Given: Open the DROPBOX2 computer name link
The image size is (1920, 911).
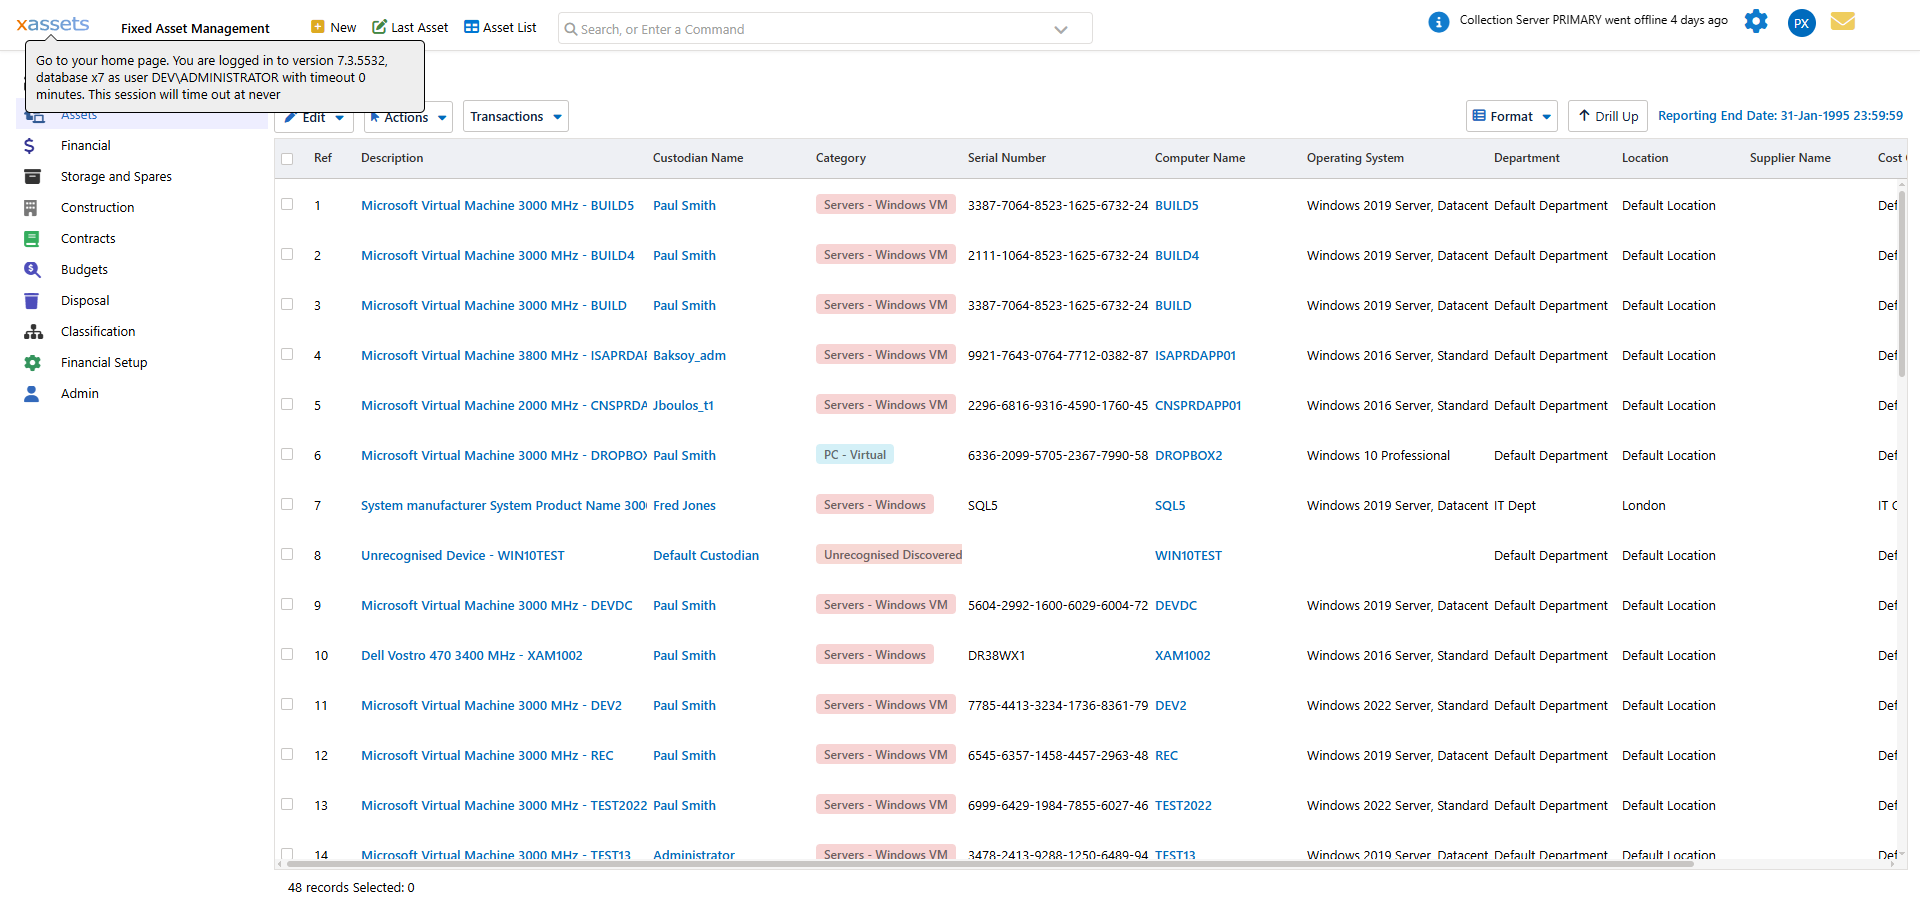Looking at the screenshot, I should [x=1188, y=456].
